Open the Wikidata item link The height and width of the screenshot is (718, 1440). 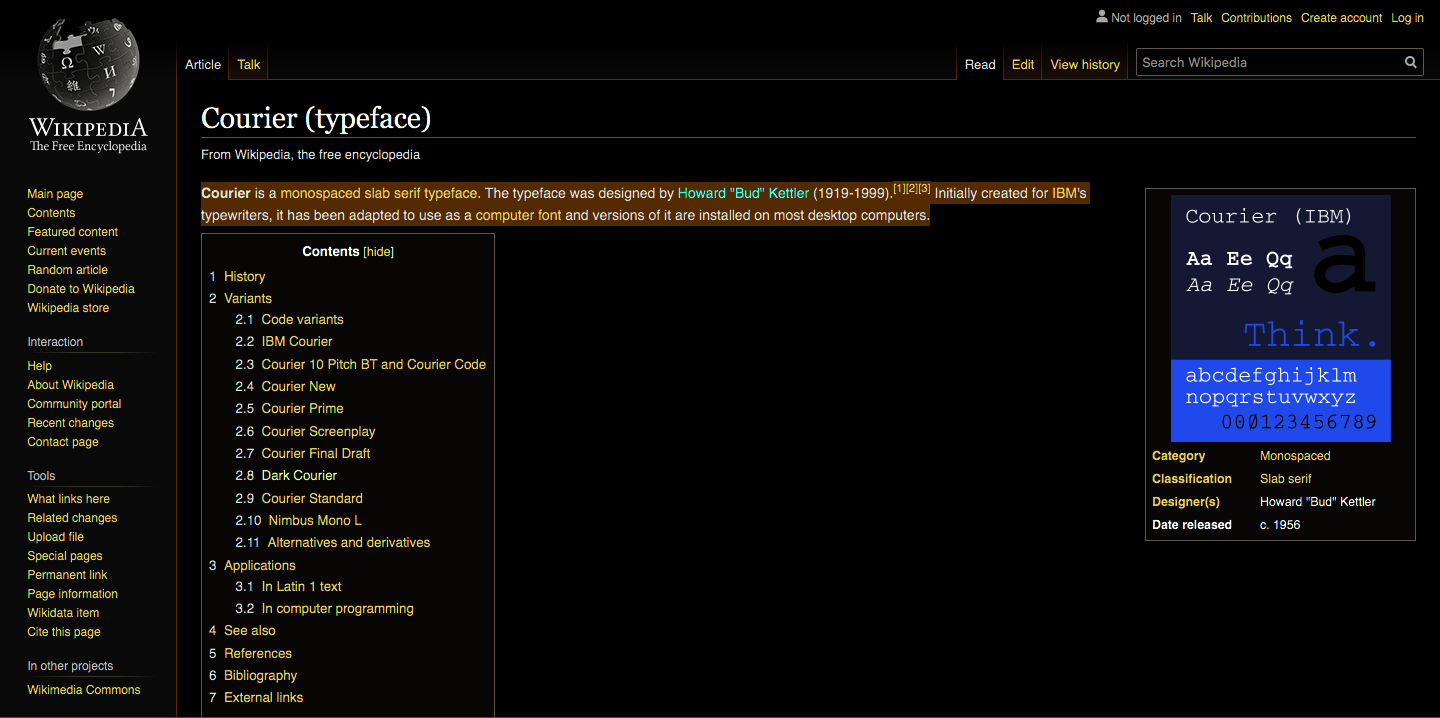point(63,613)
